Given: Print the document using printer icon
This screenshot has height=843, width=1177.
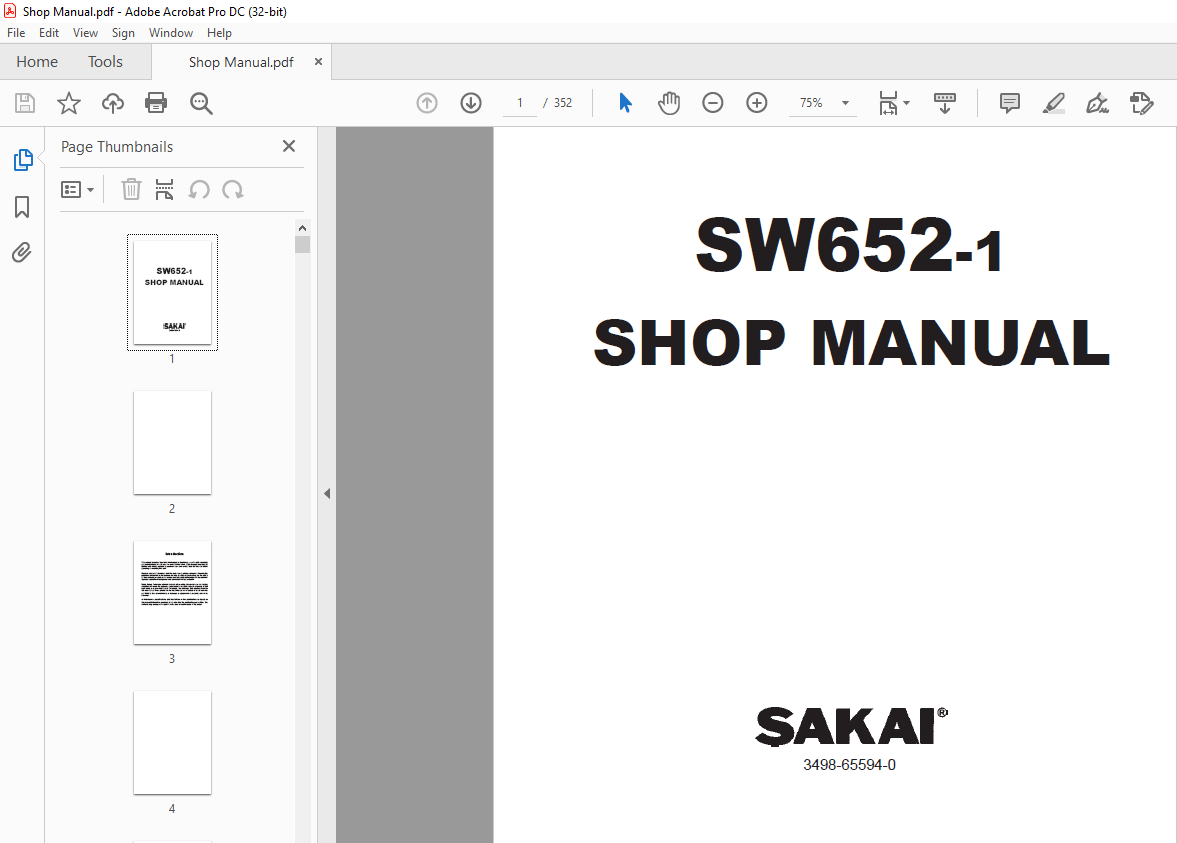Looking at the screenshot, I should click(x=156, y=103).
